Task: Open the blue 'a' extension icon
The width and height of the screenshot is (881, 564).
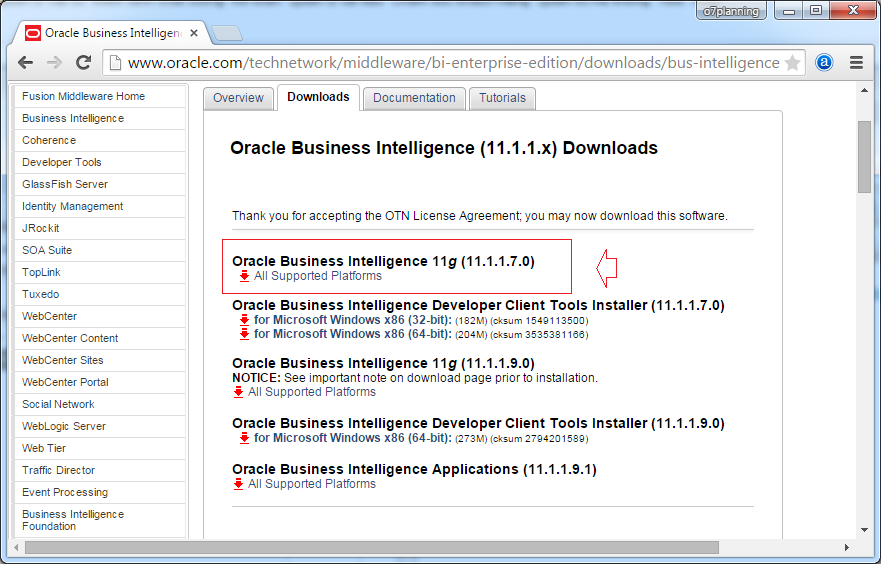Action: tap(824, 62)
